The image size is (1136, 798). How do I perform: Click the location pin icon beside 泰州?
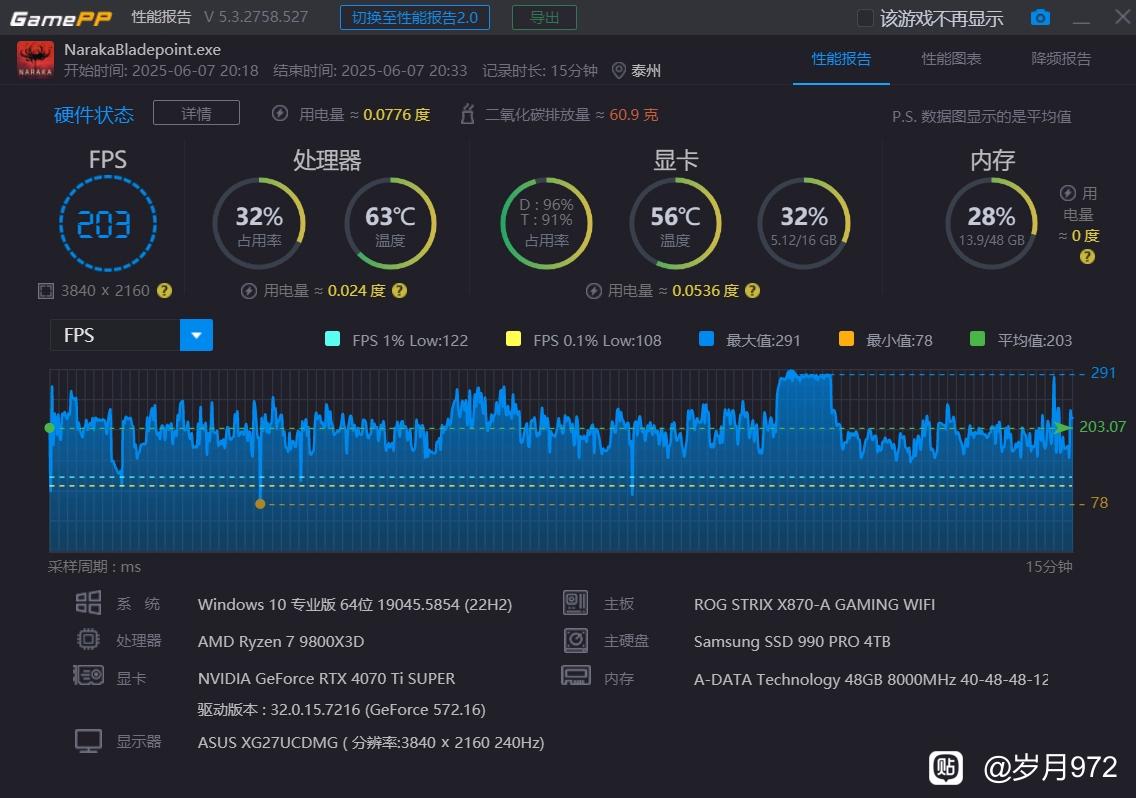click(x=619, y=70)
